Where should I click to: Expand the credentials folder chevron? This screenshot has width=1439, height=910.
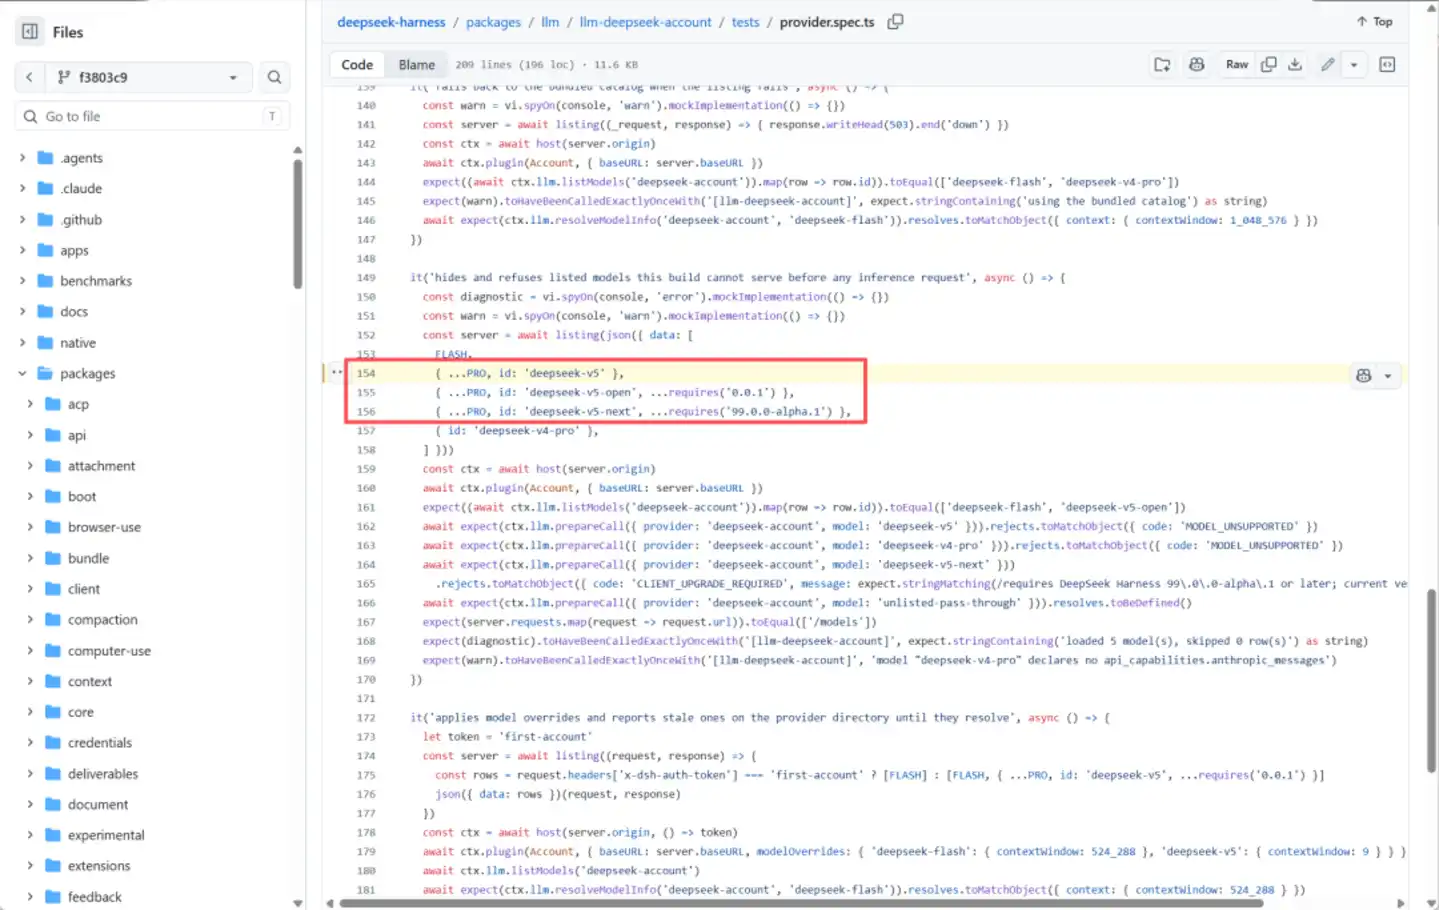click(30, 743)
